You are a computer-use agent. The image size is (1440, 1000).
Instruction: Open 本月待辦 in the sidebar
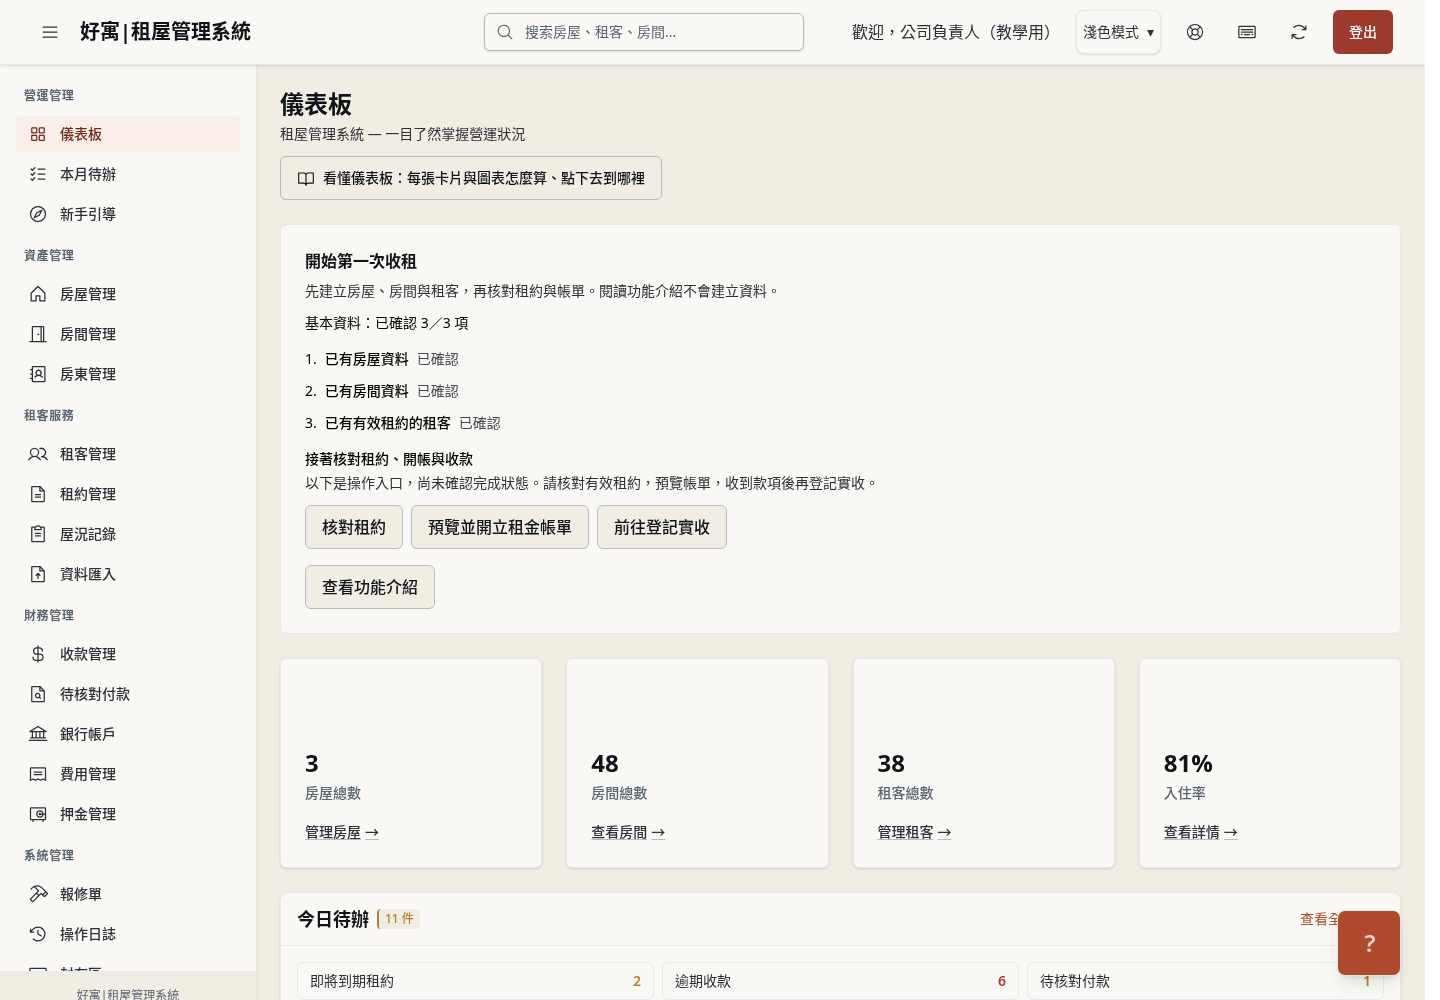(x=128, y=174)
